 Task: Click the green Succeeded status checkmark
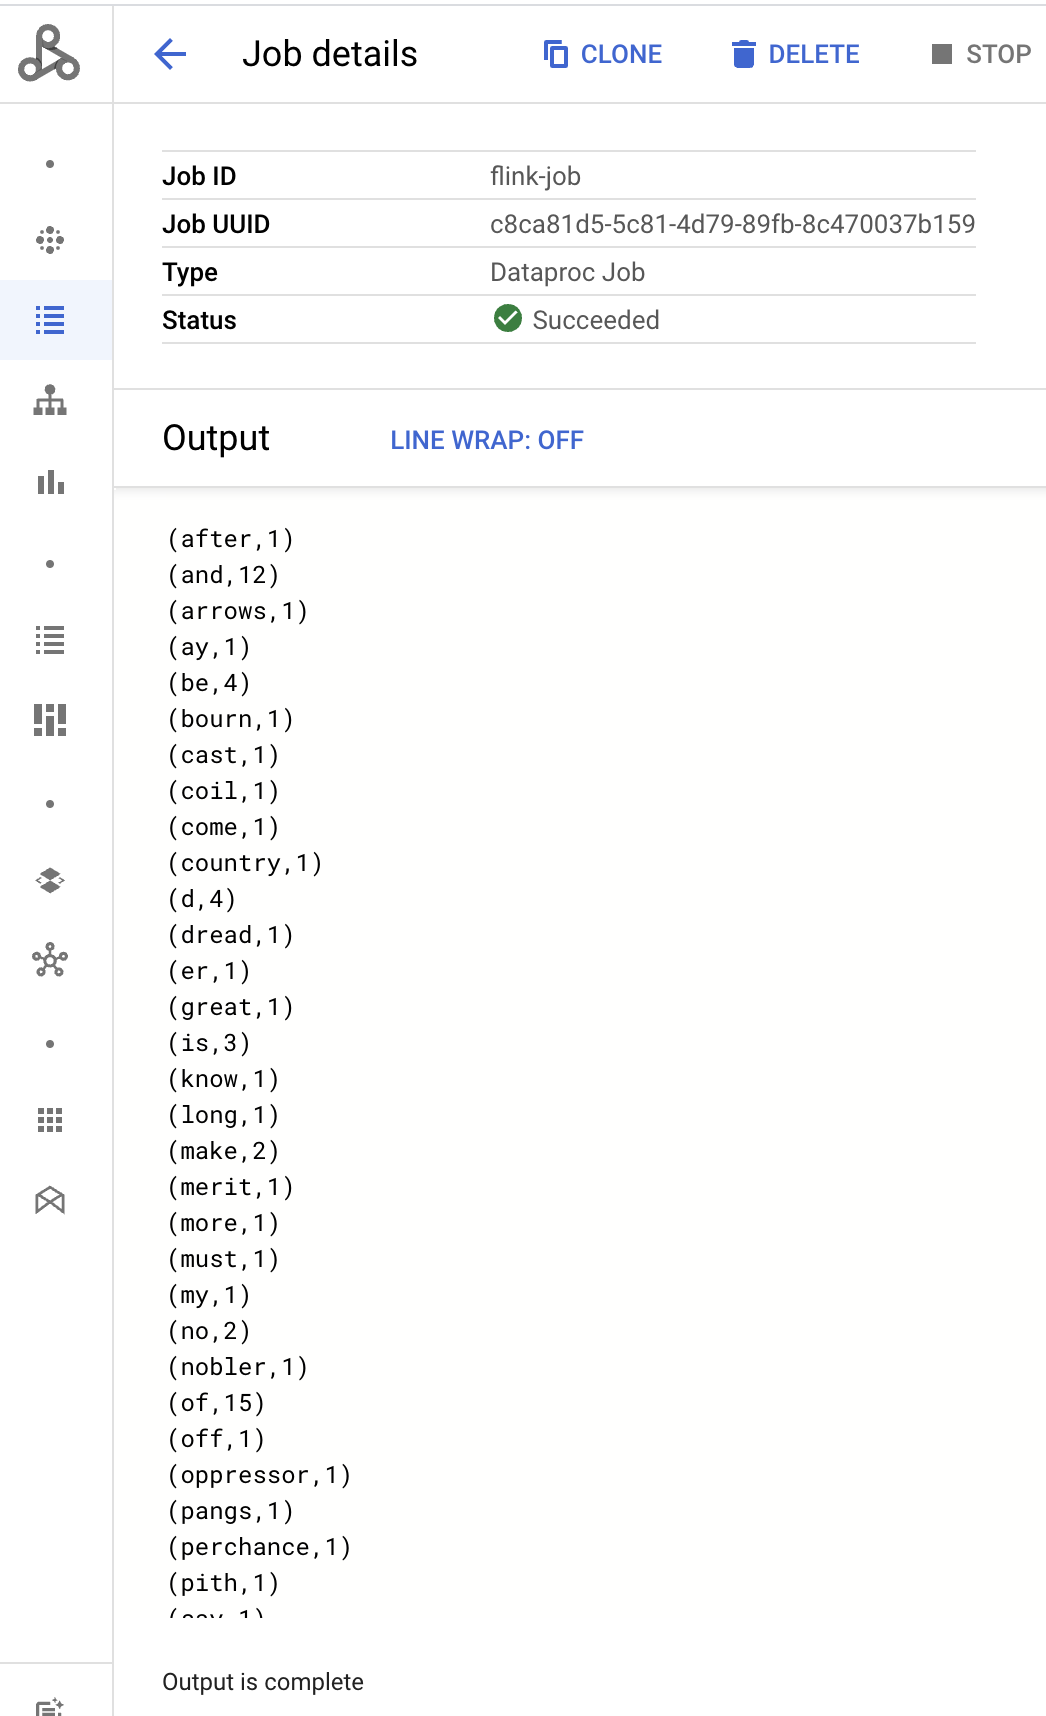(x=508, y=319)
